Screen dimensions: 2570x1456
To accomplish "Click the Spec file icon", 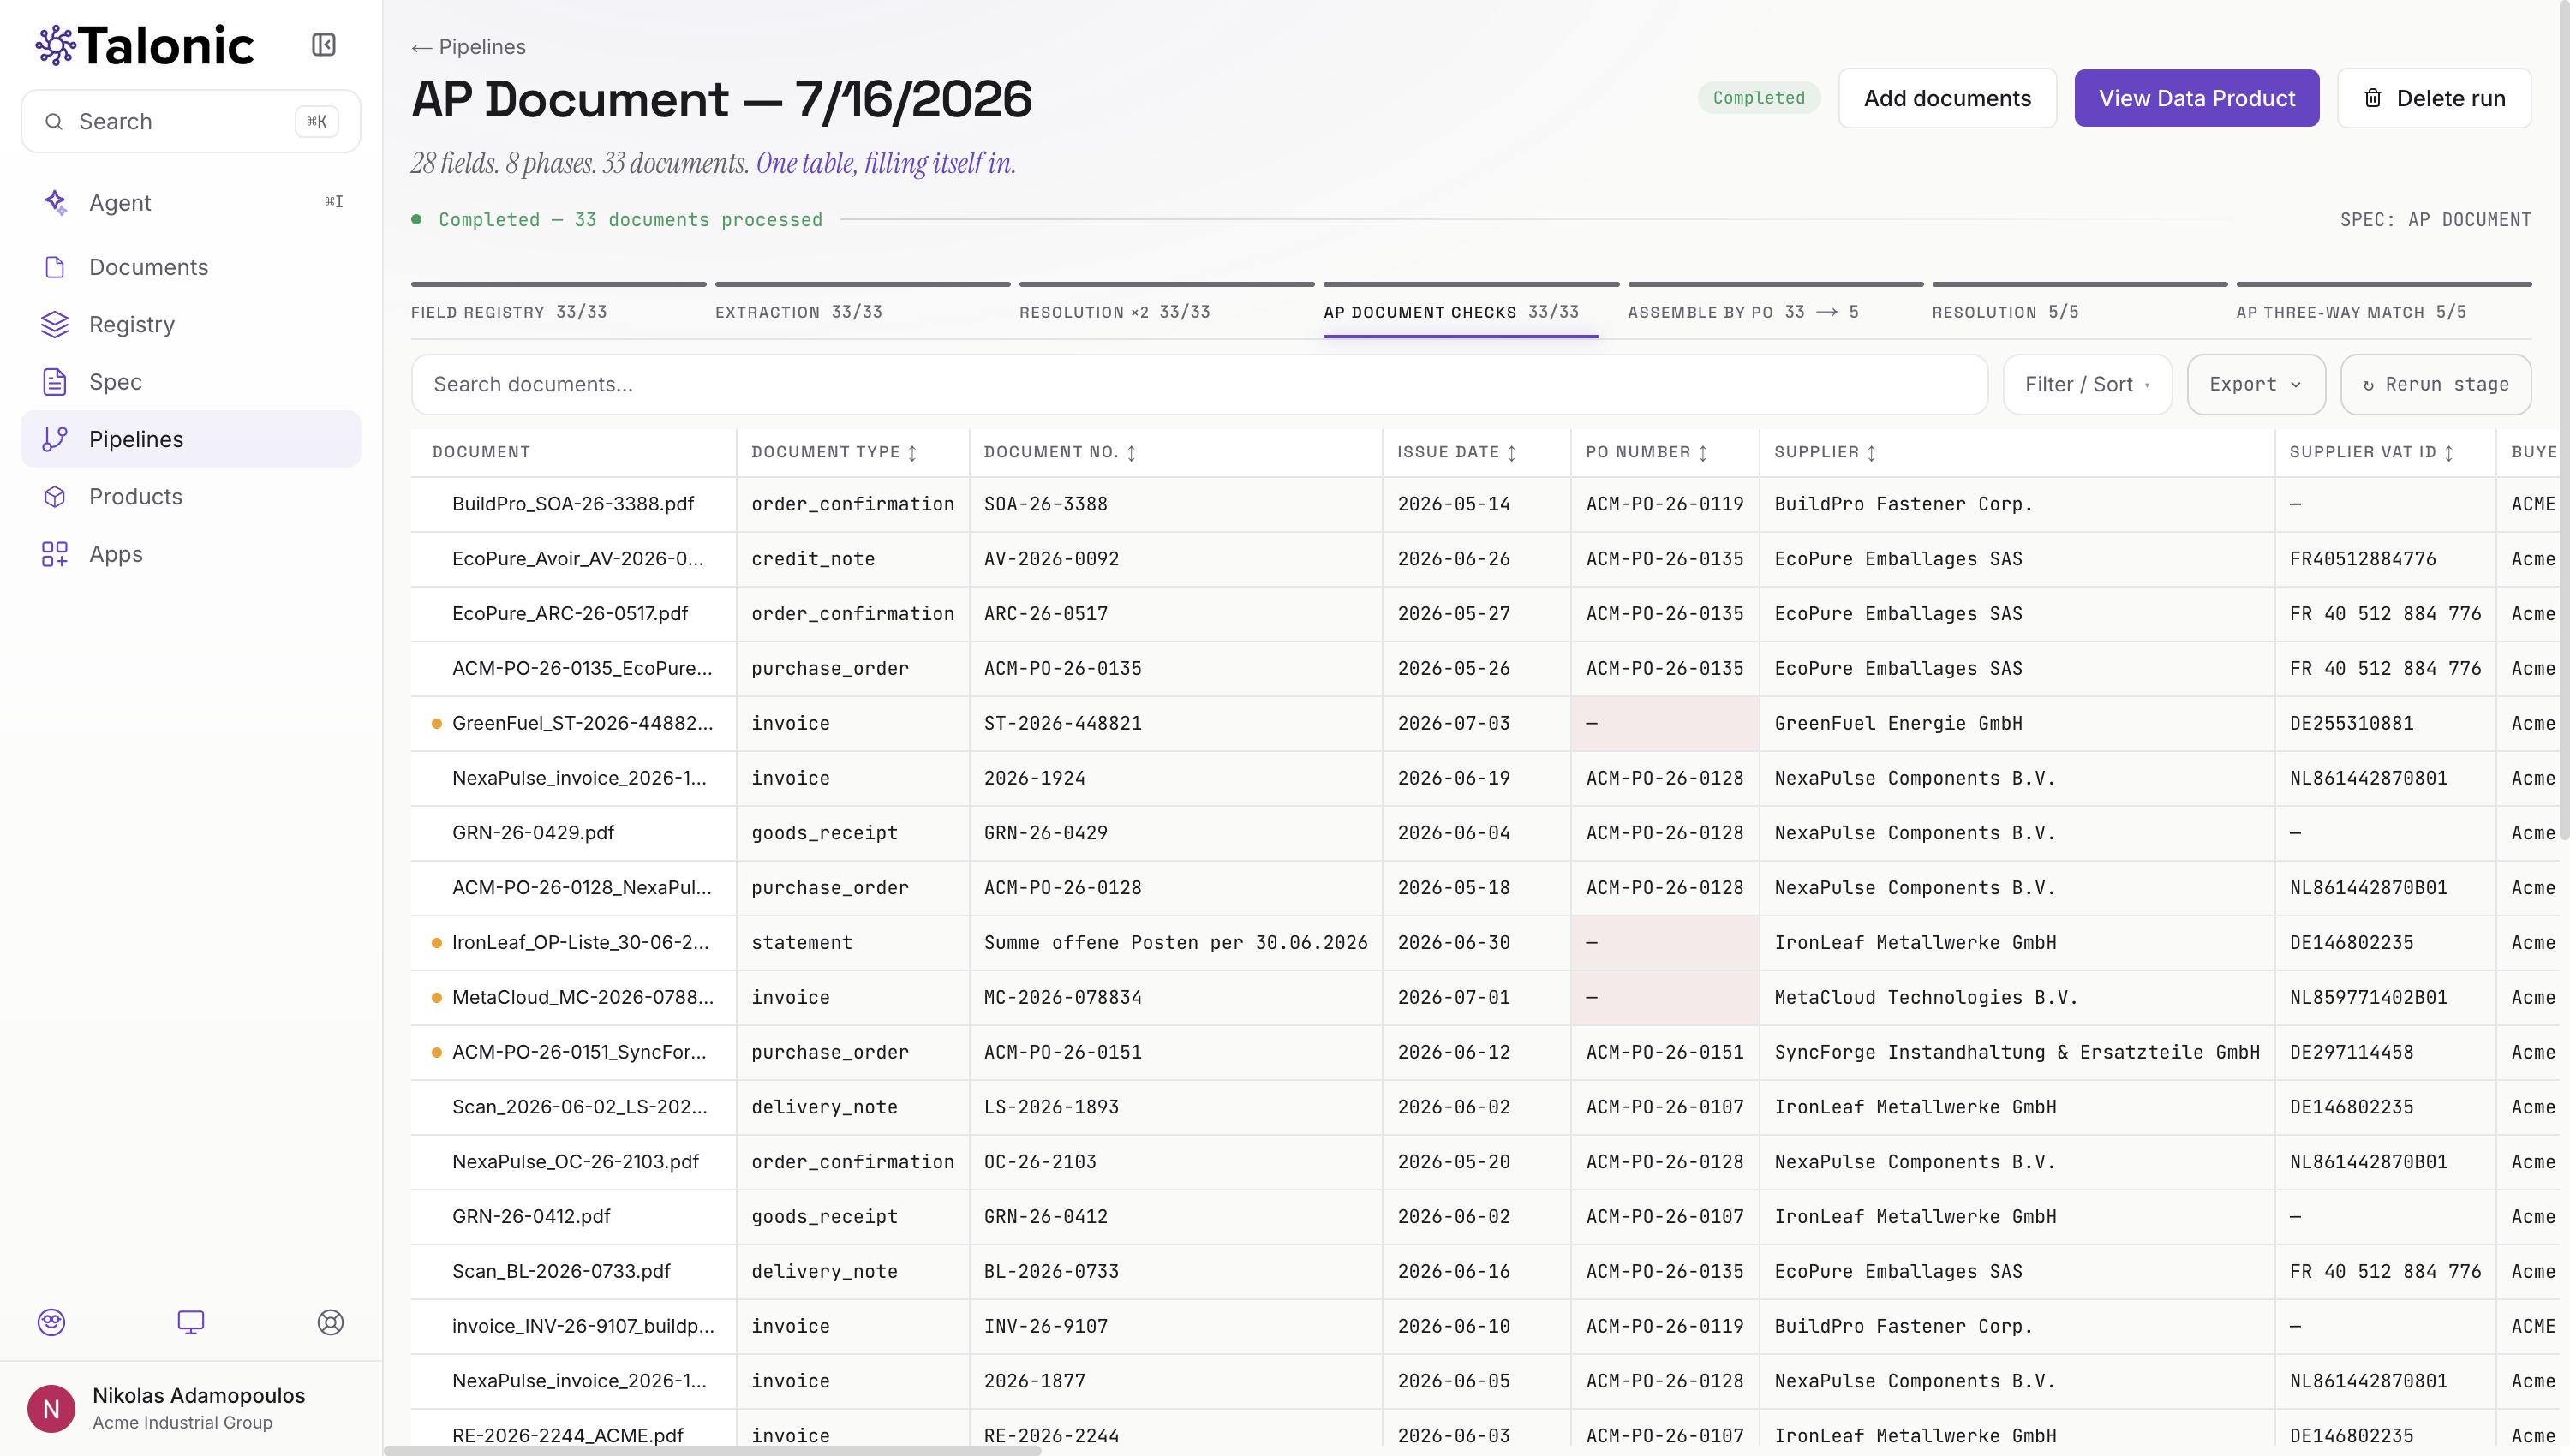I will 55,382.
